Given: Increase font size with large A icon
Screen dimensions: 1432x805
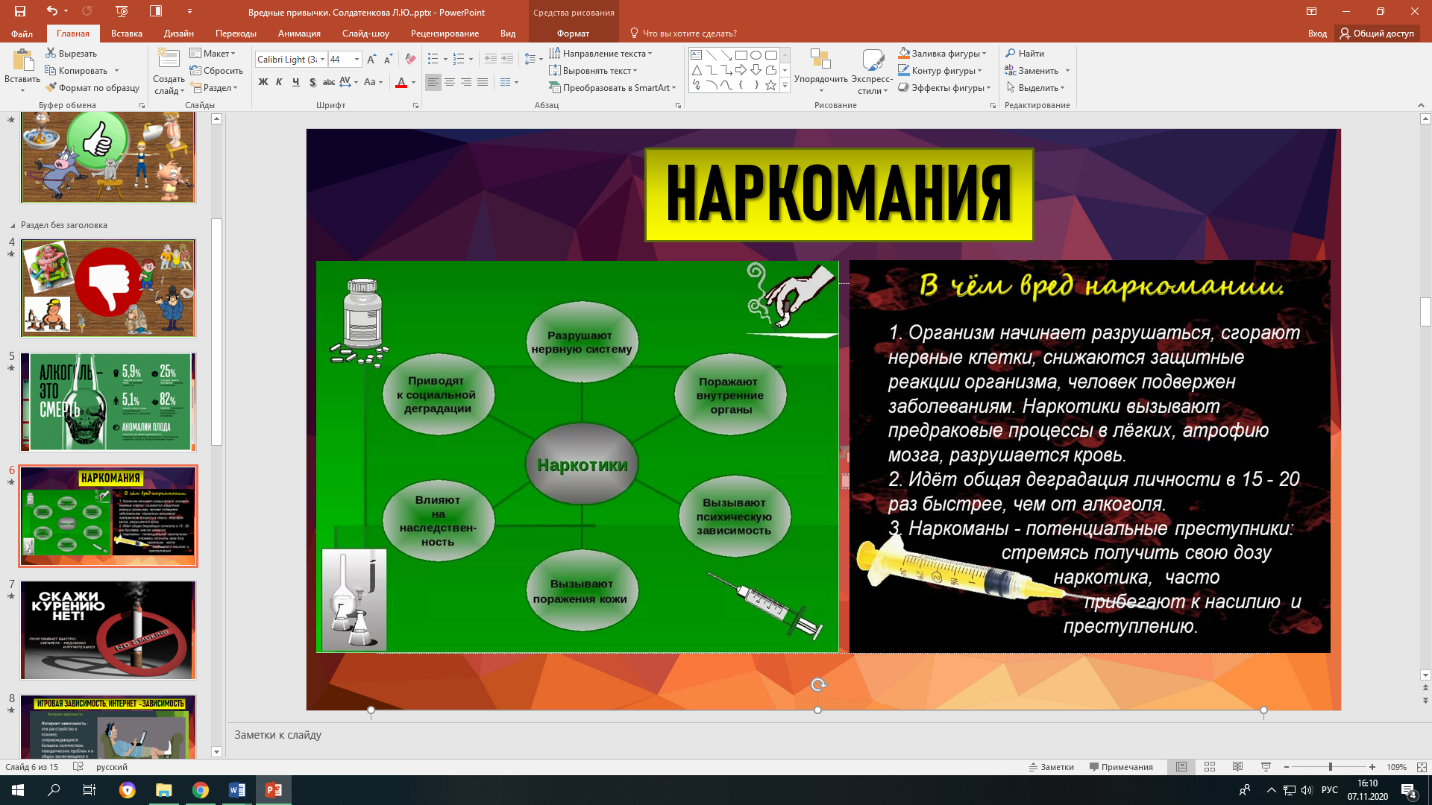Looking at the screenshot, I should click(372, 59).
